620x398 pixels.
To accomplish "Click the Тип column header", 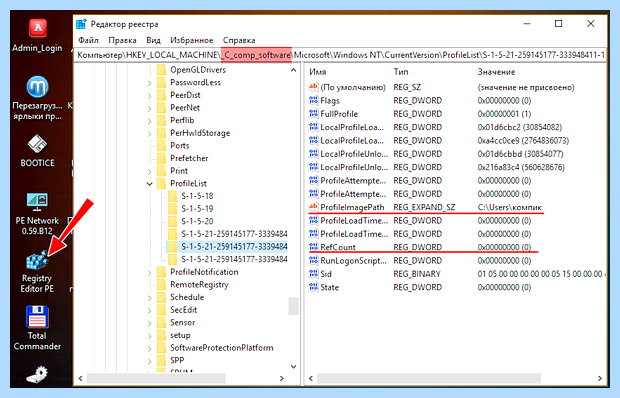I will click(x=401, y=72).
